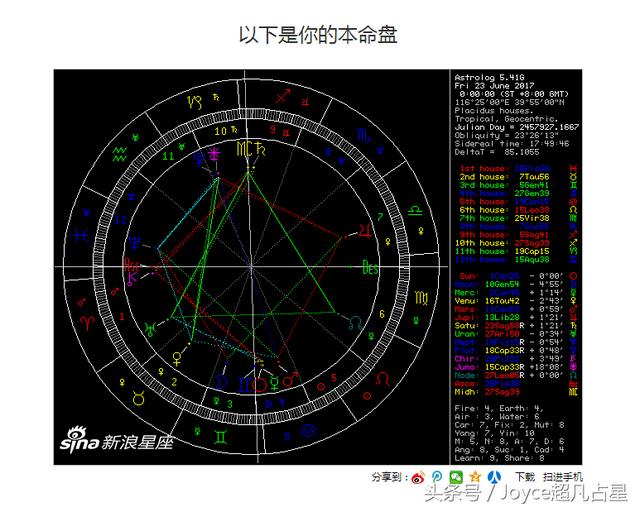Click the natal chart wheel image

click(251, 267)
